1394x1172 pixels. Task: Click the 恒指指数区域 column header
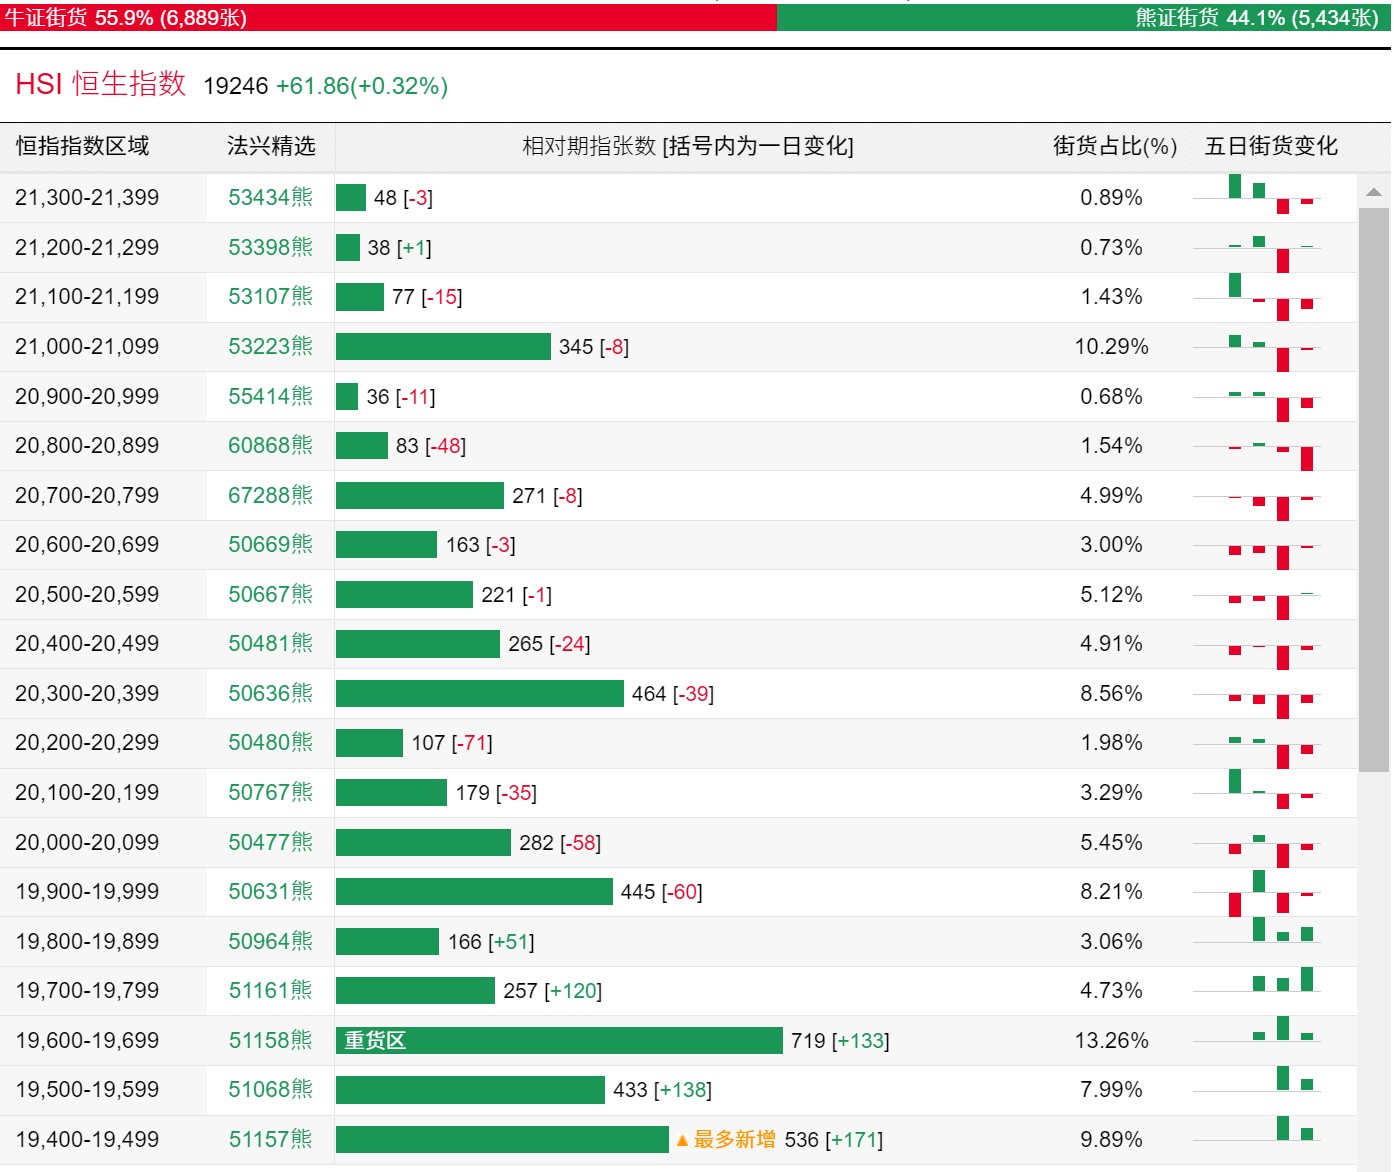click(82, 146)
